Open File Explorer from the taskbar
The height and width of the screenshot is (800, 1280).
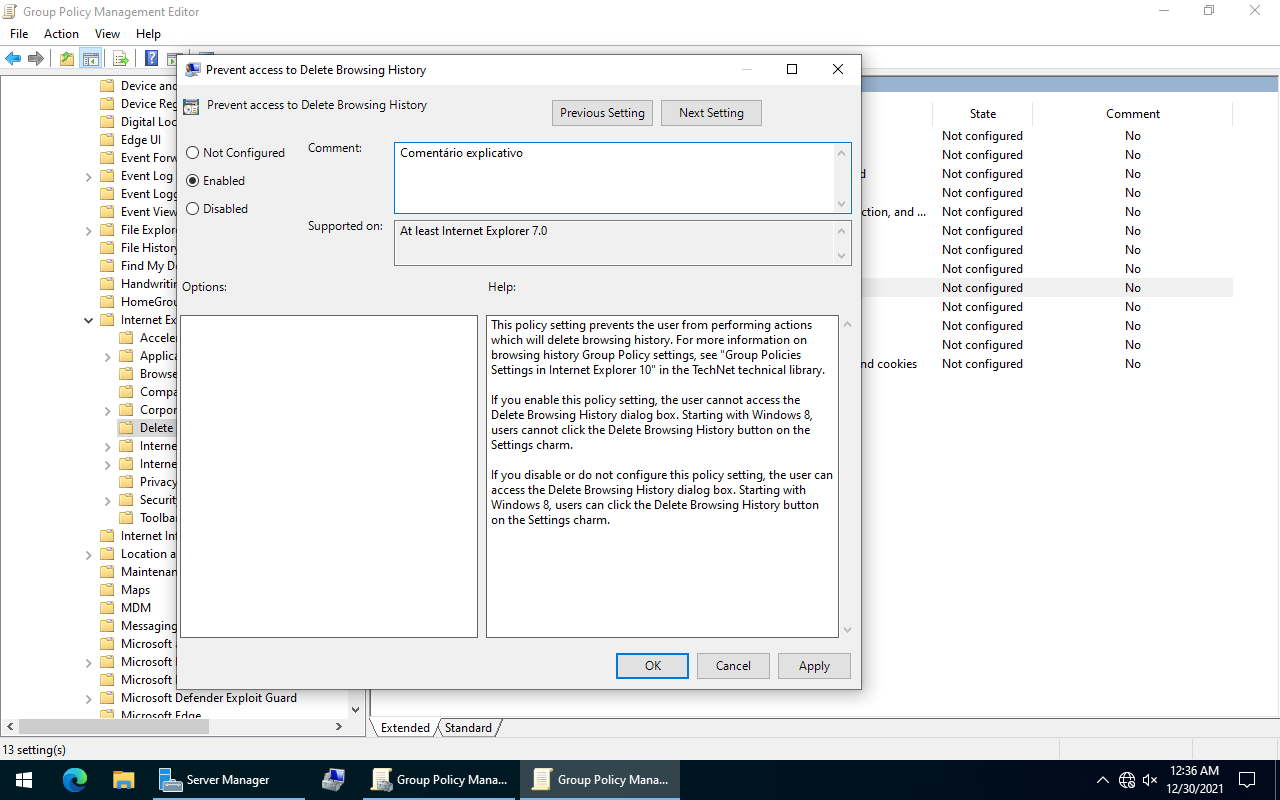click(x=123, y=779)
